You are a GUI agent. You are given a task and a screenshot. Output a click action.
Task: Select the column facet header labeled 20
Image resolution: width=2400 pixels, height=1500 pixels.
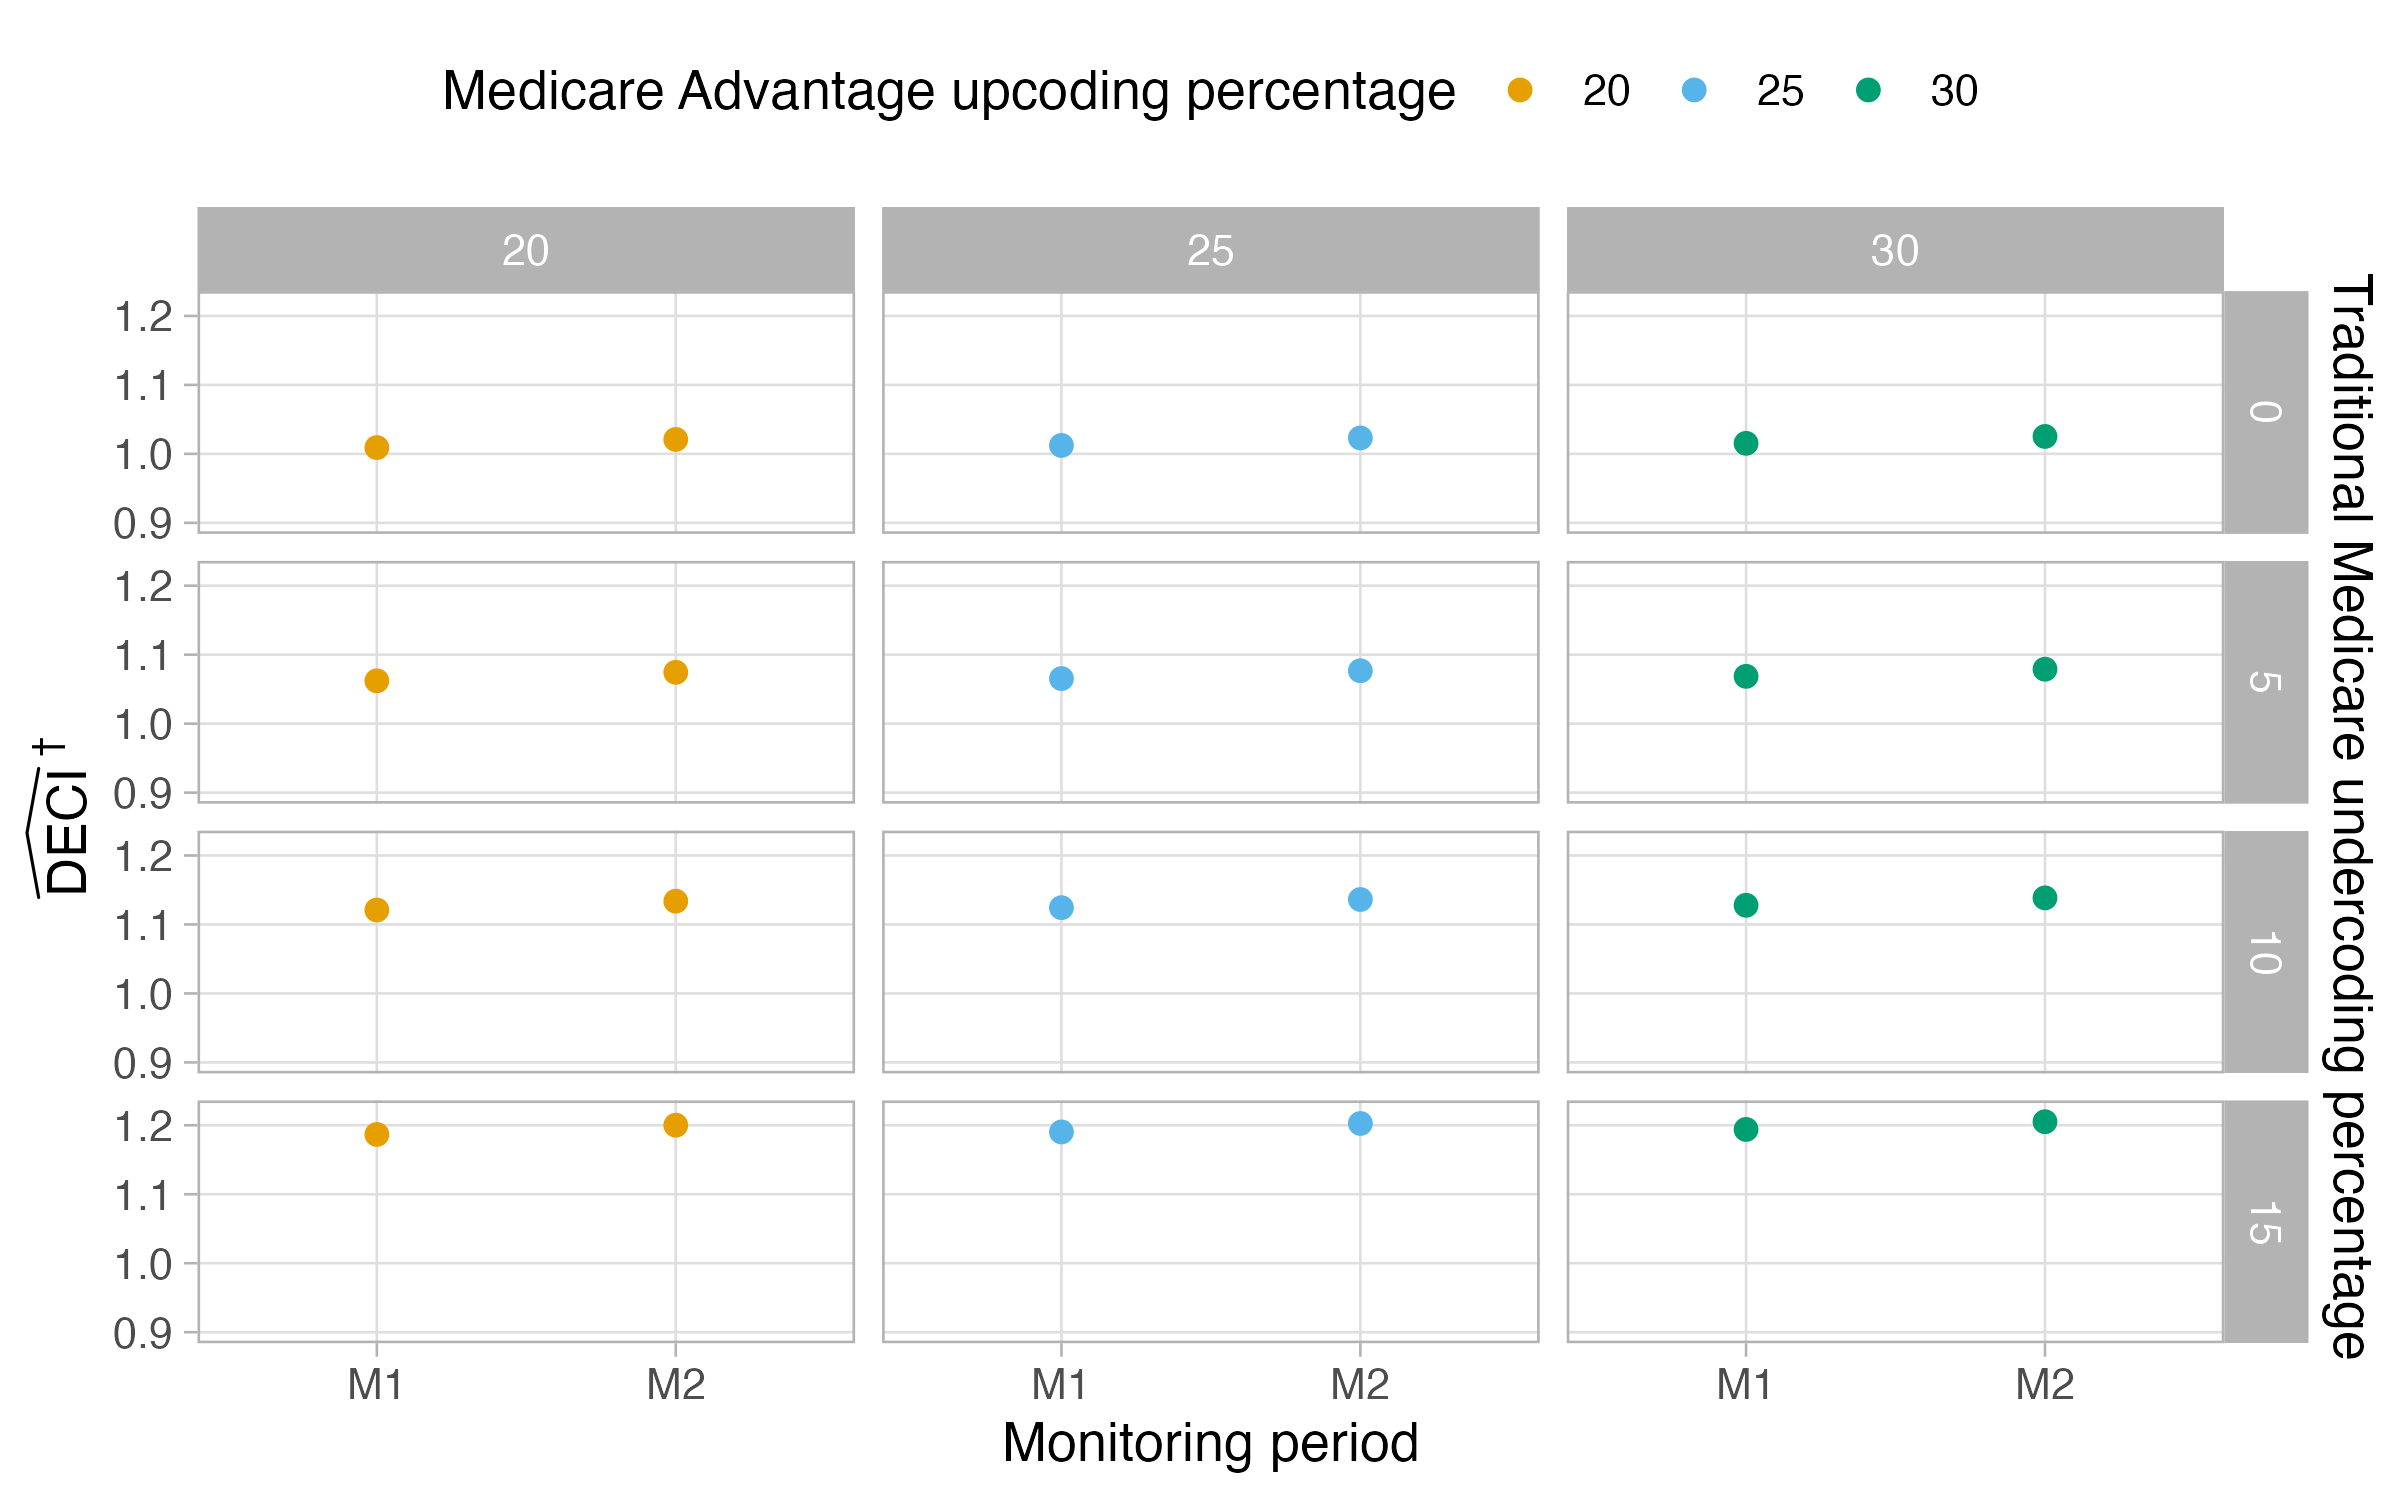(526, 250)
